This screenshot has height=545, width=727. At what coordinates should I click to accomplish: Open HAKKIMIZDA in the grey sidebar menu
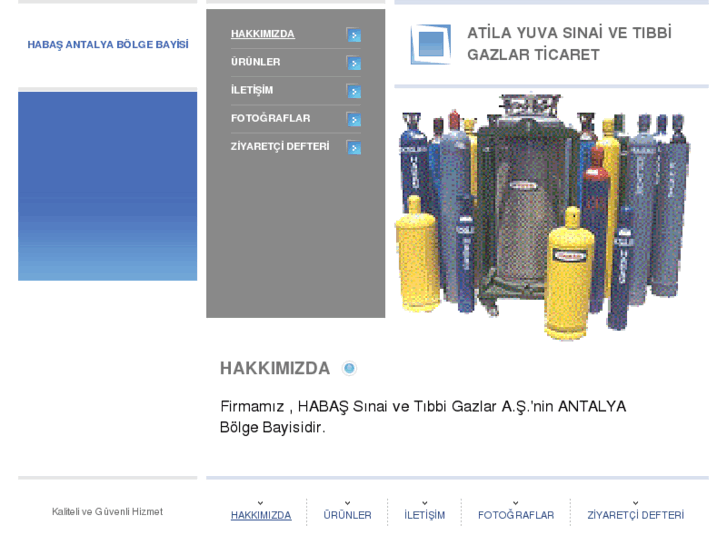[262, 34]
